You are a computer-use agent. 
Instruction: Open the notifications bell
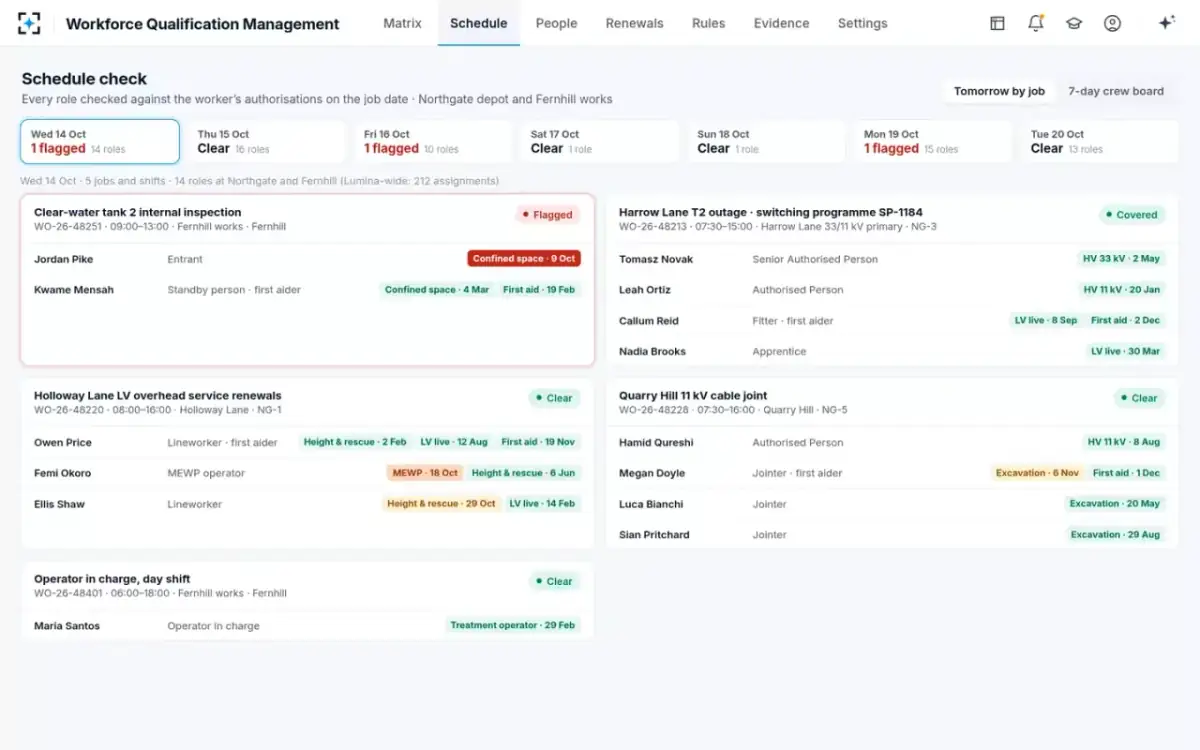click(1036, 23)
